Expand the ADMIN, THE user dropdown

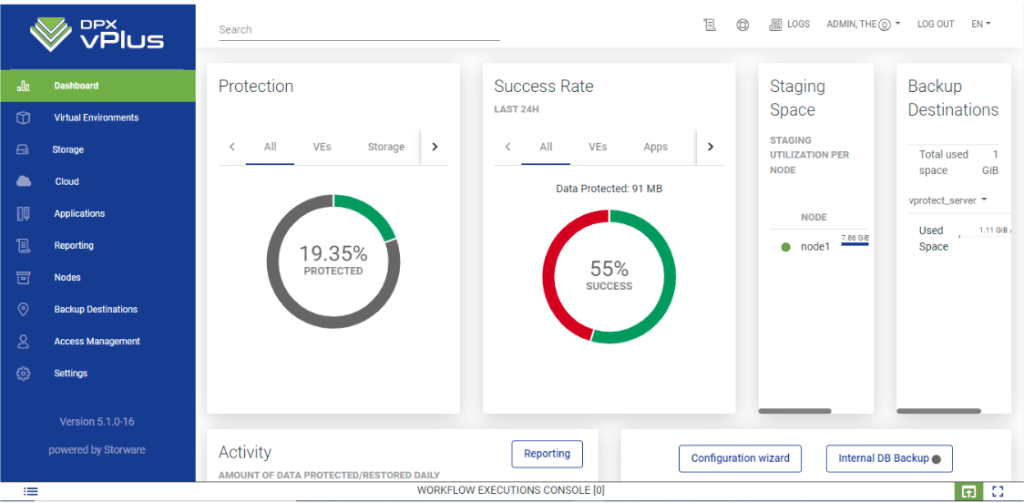click(x=863, y=24)
